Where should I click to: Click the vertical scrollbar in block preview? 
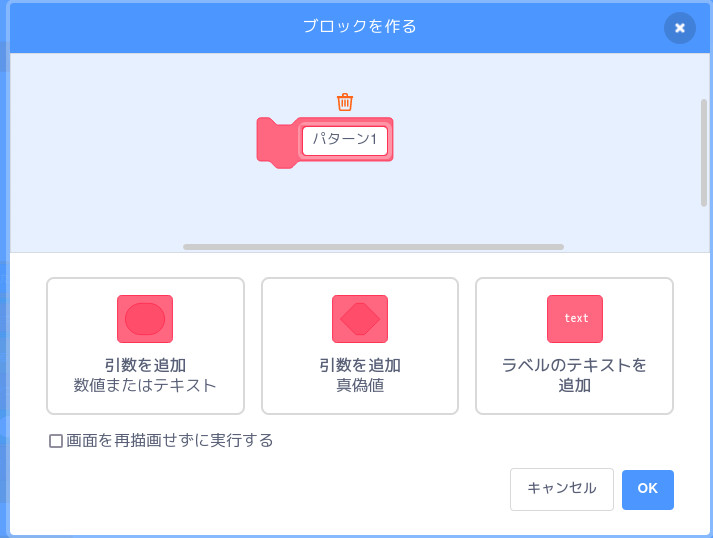(704, 153)
